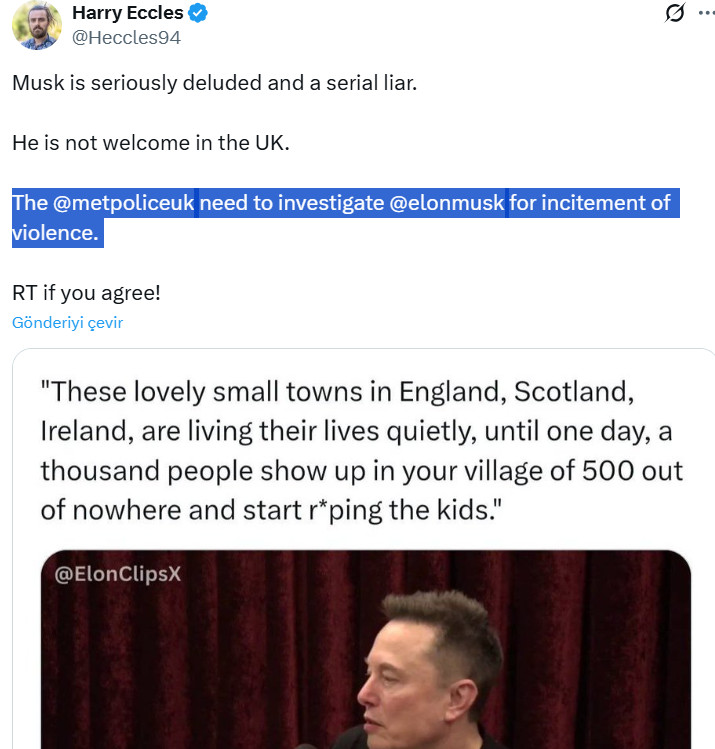
Task: Click the "Musk is seriously deluded" sentence
Action: point(214,82)
